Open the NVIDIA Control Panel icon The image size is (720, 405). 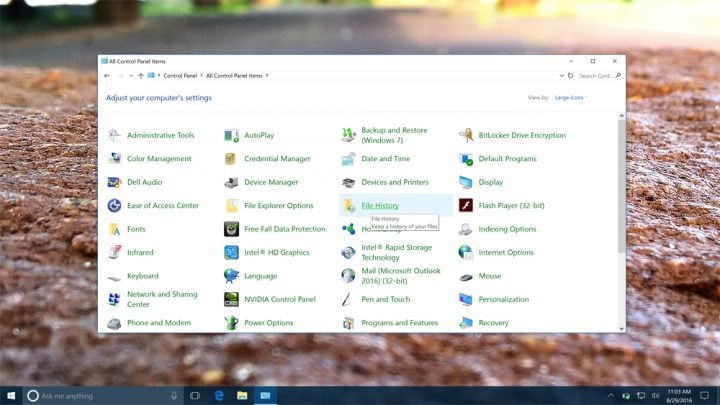[231, 299]
